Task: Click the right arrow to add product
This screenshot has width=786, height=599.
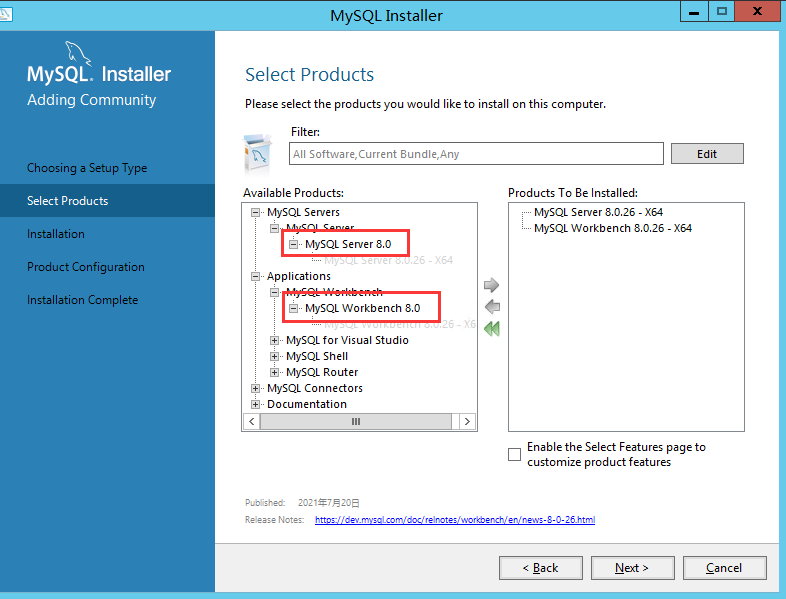Action: (491, 285)
